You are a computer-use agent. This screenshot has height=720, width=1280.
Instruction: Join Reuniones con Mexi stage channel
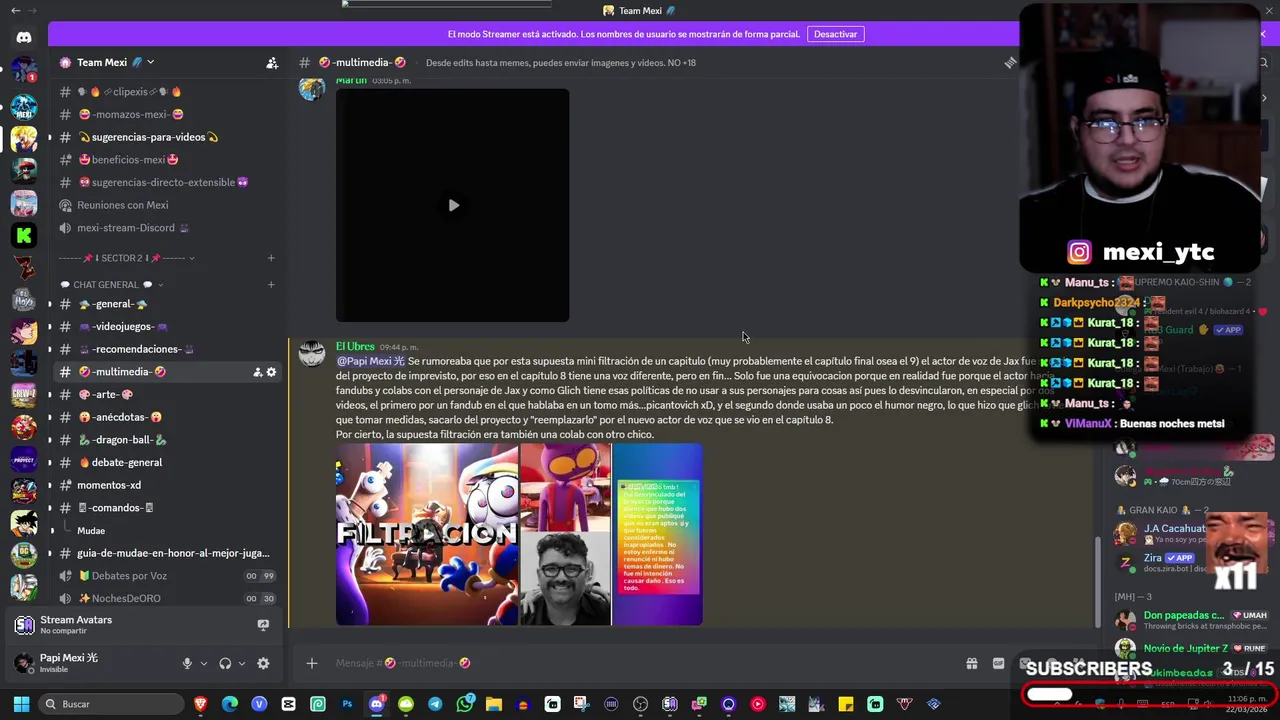click(x=168, y=205)
